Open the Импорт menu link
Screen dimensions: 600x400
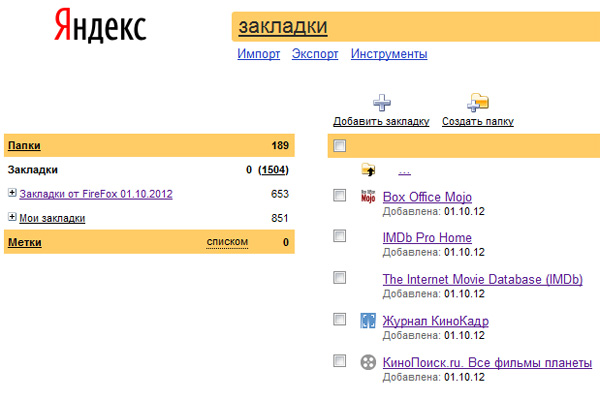click(x=258, y=54)
